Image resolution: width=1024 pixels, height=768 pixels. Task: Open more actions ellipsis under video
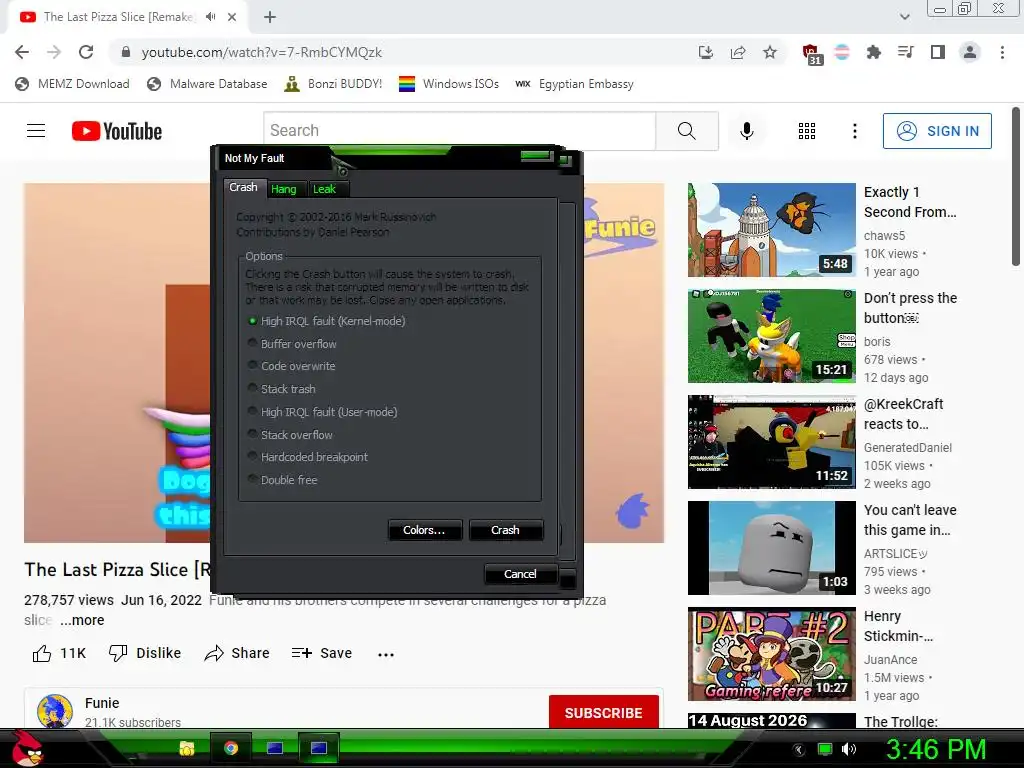(x=386, y=654)
